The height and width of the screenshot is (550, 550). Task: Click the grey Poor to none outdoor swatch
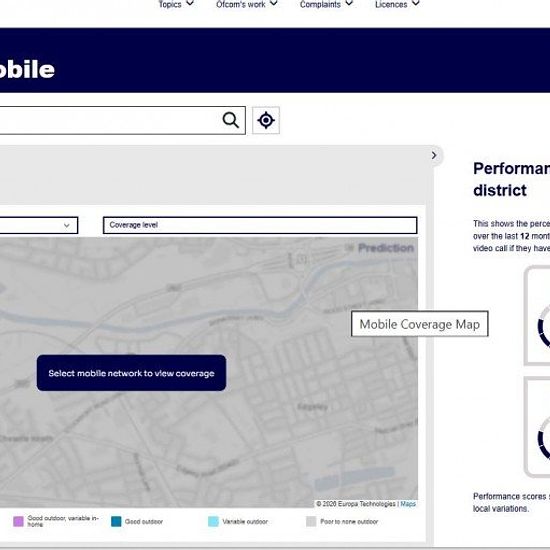pyautogui.click(x=311, y=521)
